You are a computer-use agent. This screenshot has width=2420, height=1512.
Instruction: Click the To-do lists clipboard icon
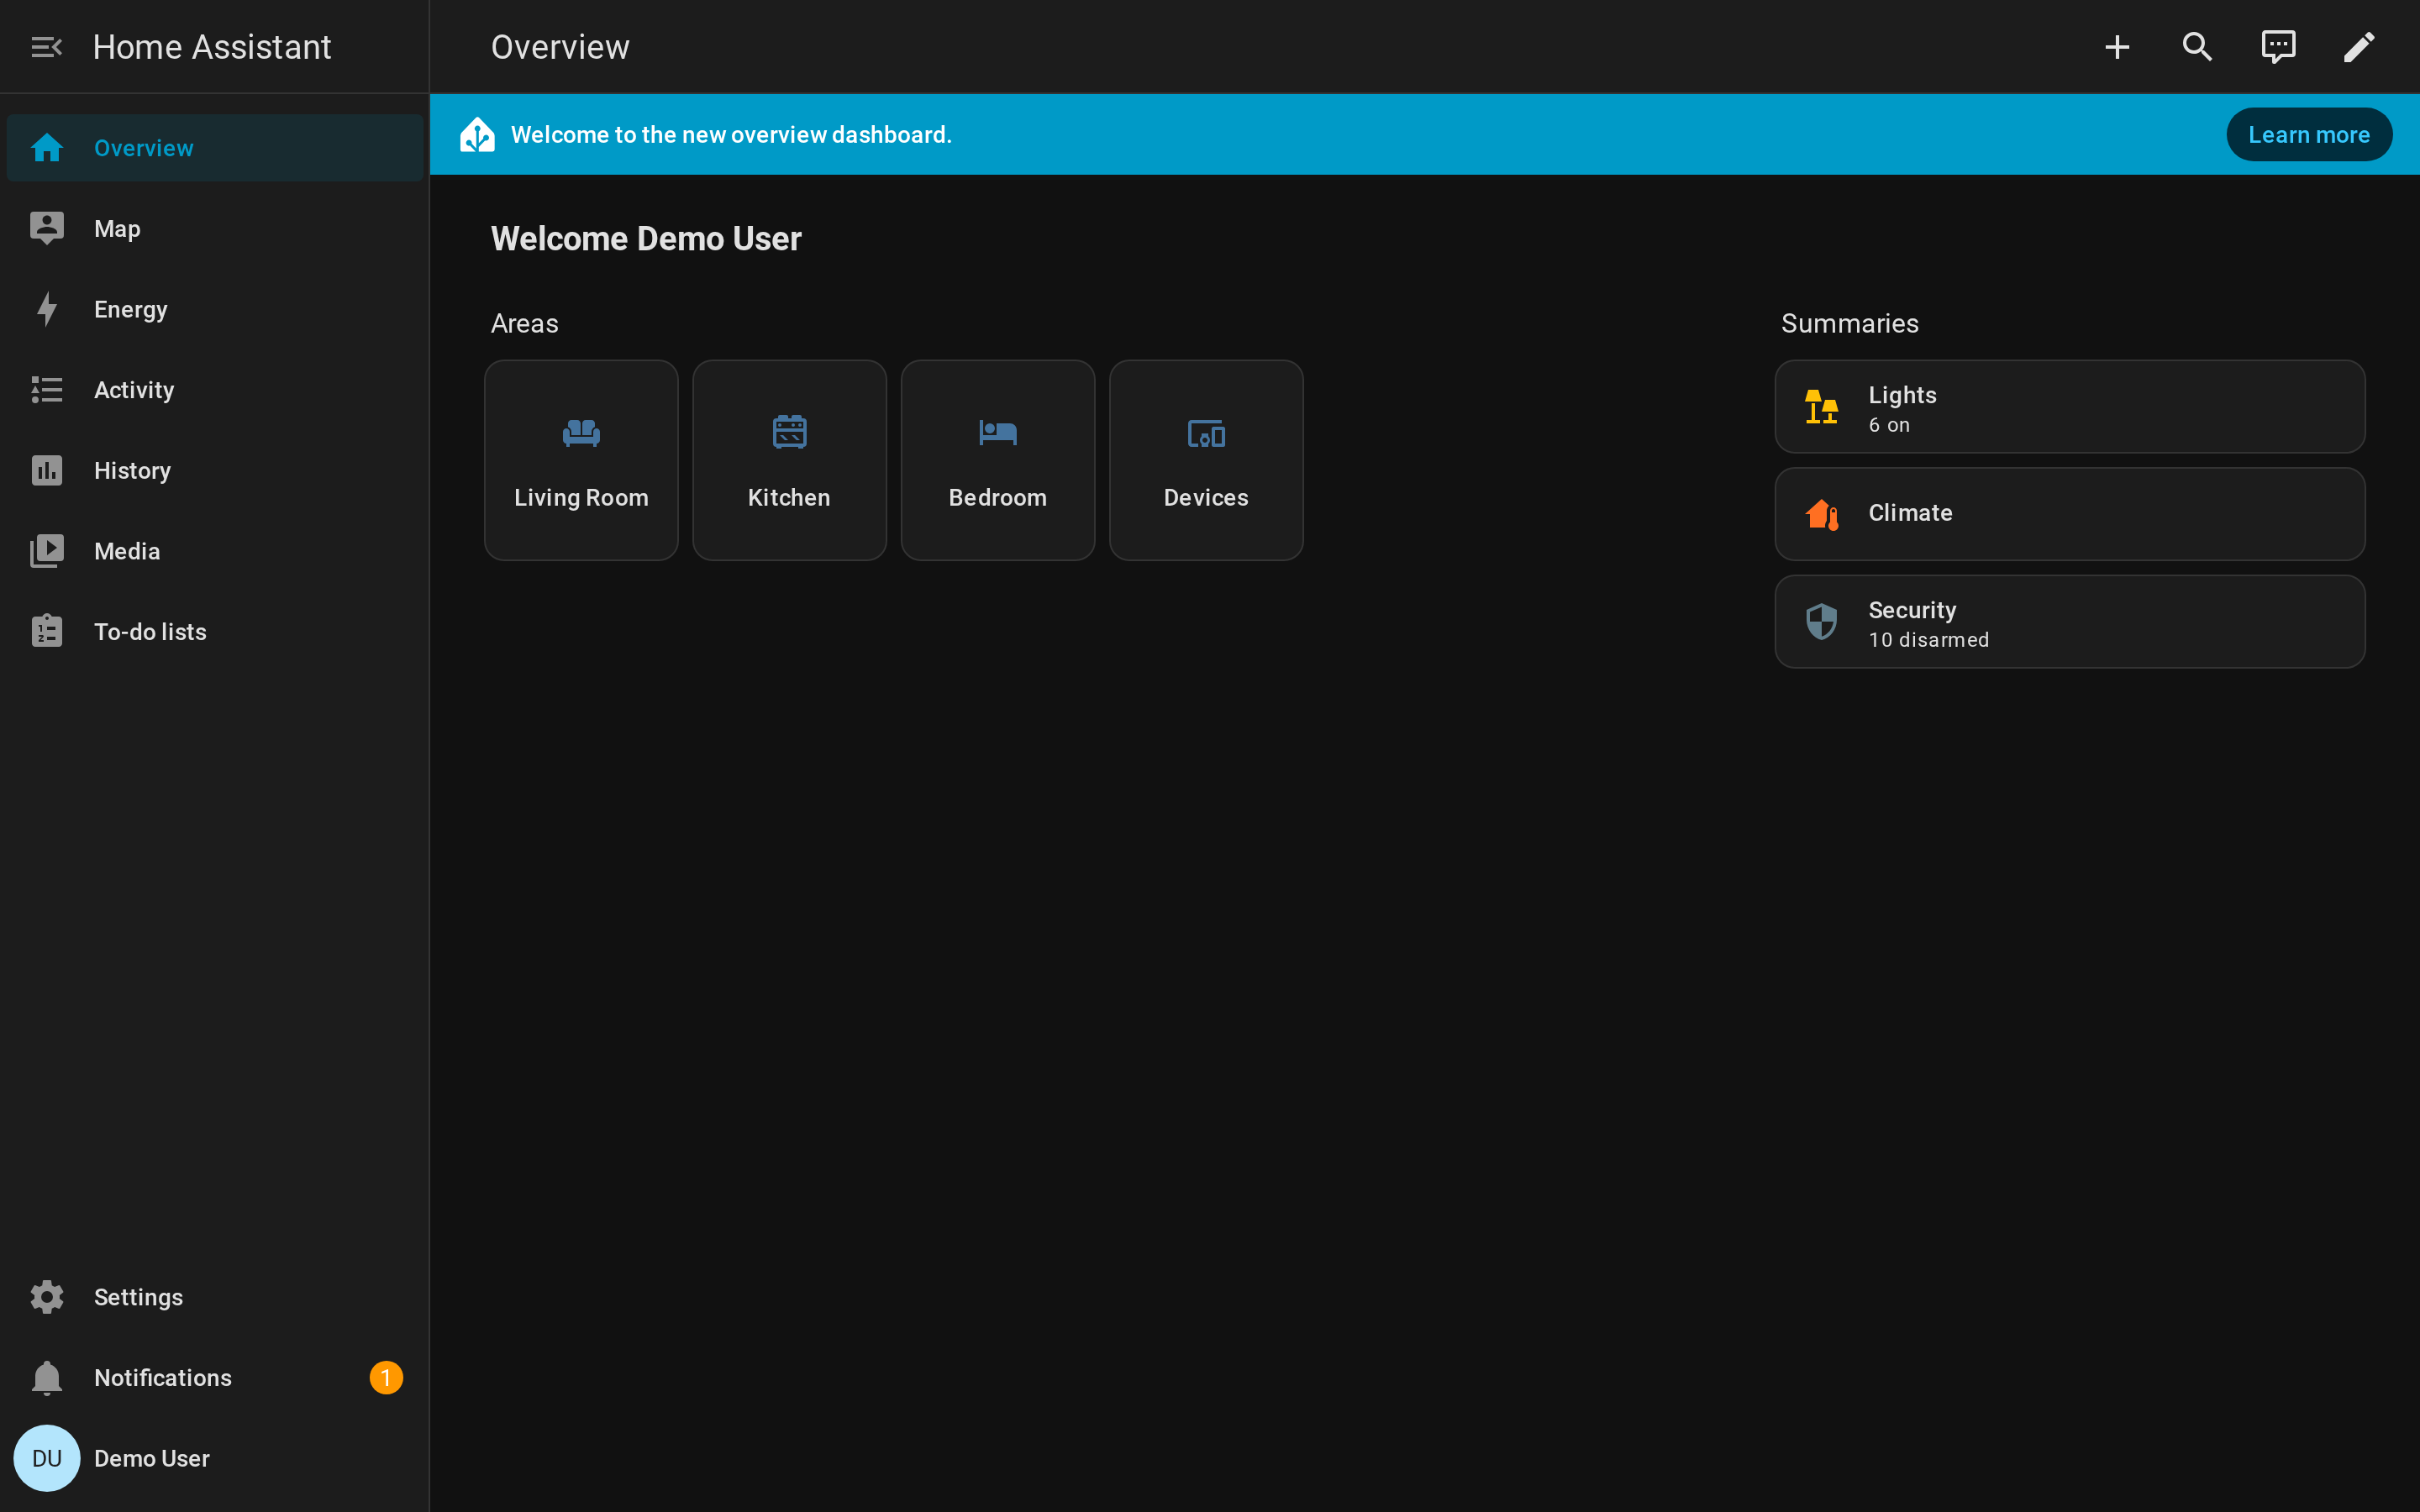coord(47,631)
